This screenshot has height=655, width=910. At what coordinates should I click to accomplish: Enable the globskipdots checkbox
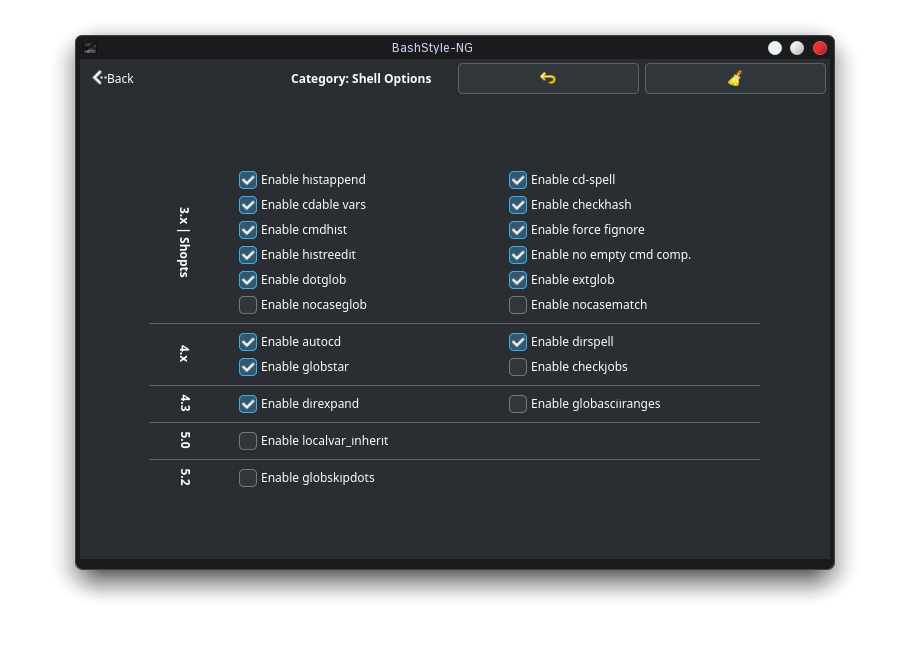[248, 478]
